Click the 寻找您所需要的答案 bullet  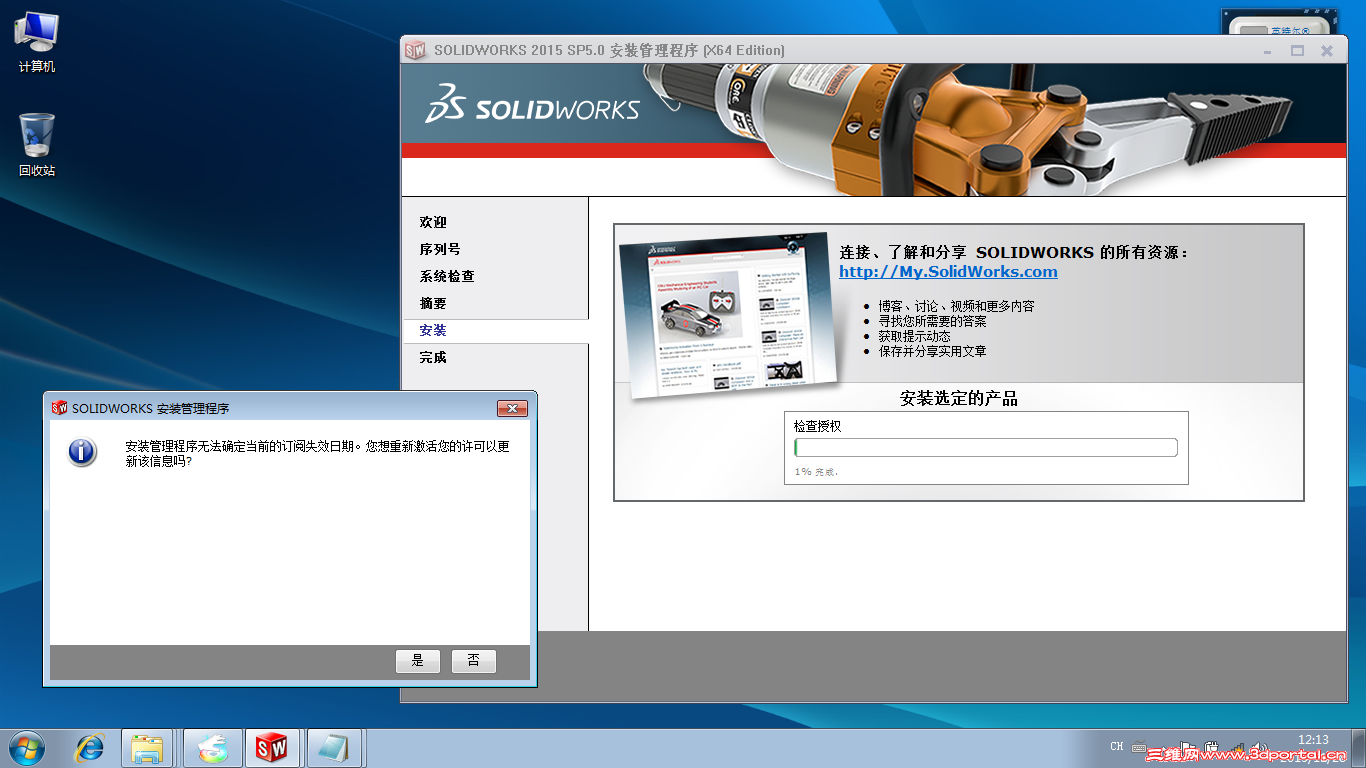932,321
